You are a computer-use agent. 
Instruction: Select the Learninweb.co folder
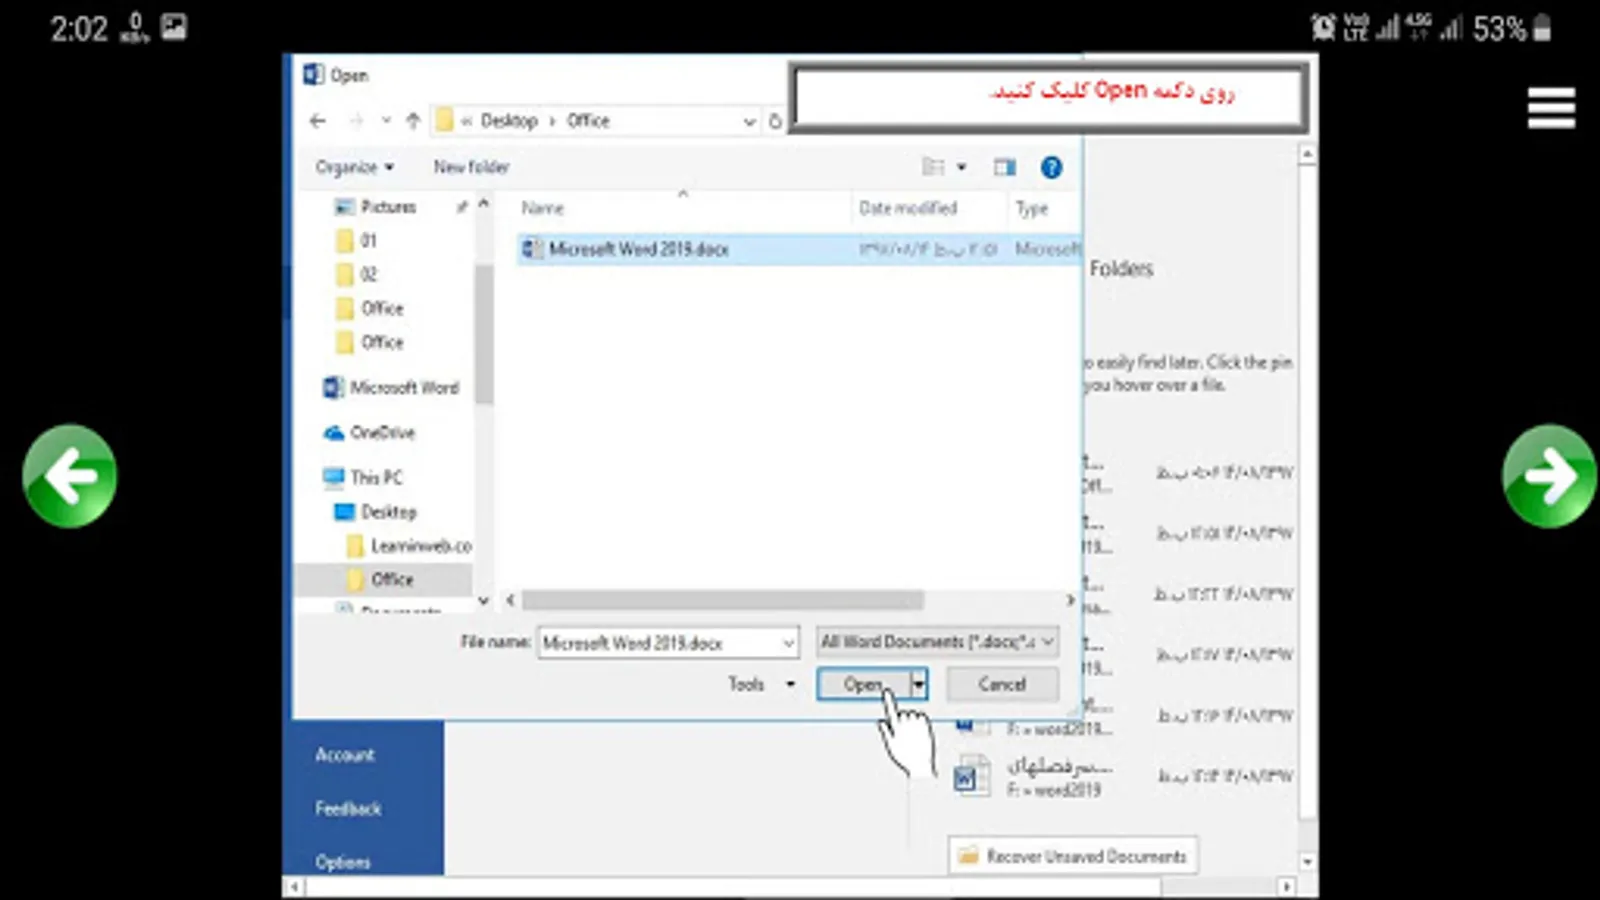tap(408, 546)
